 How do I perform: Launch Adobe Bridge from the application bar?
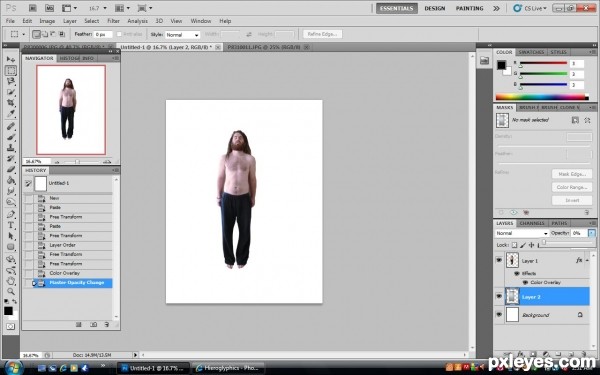click(x=33, y=8)
